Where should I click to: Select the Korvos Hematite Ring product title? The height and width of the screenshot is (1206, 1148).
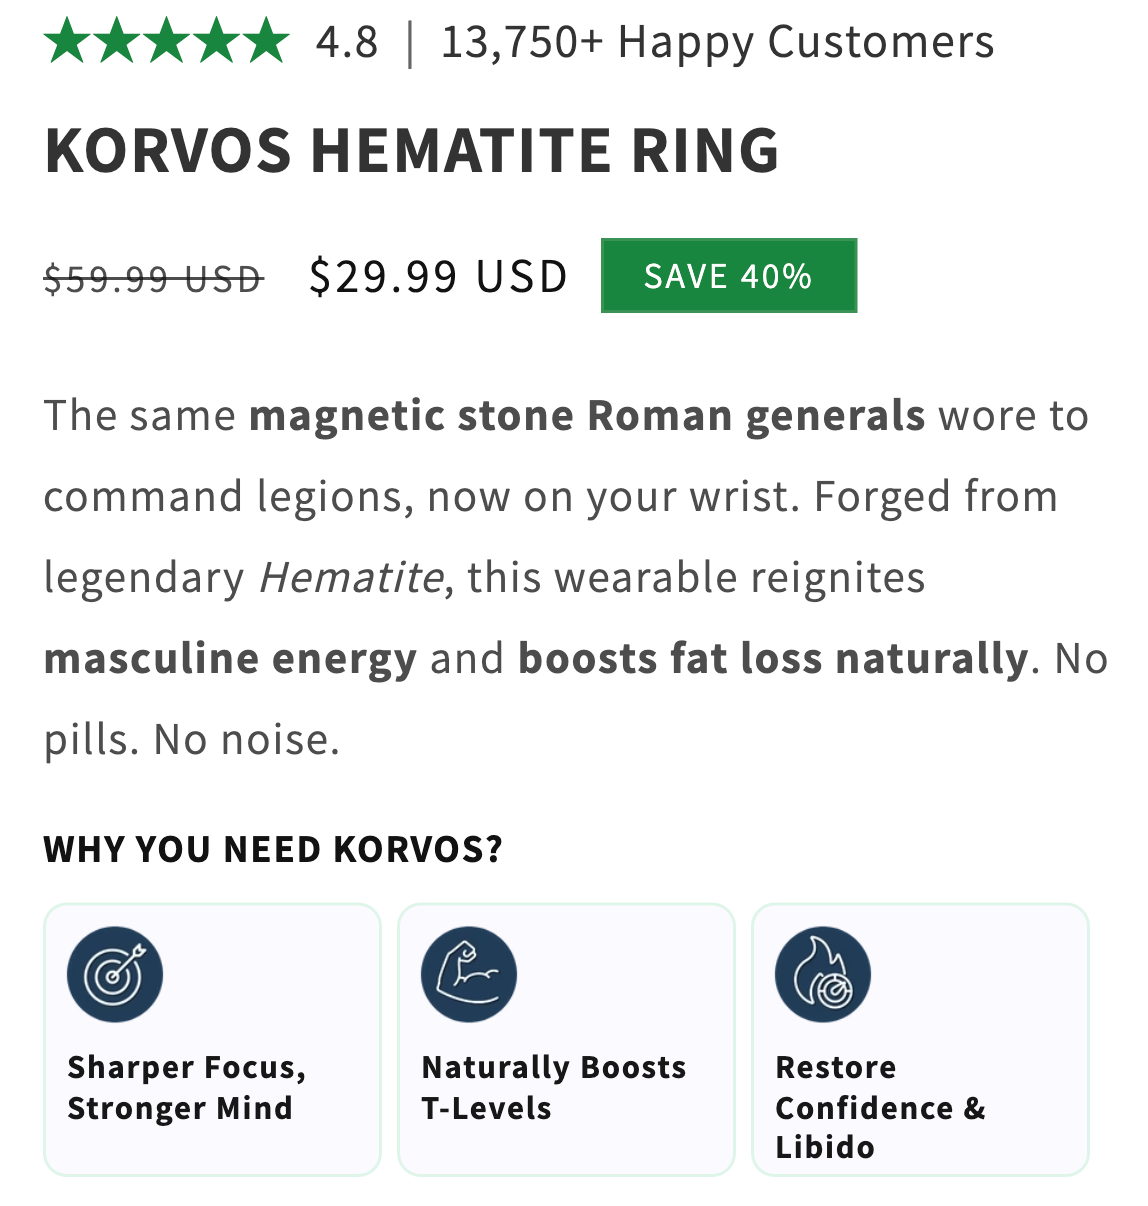[x=411, y=151]
